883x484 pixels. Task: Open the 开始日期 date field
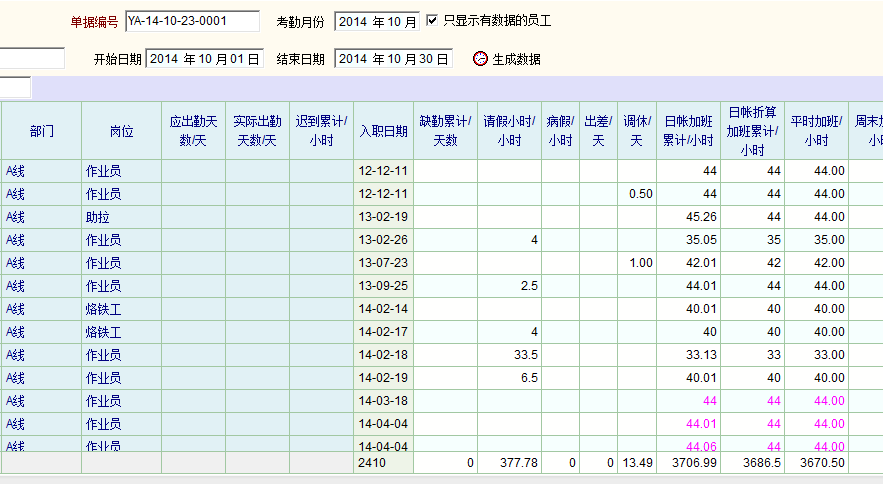(x=204, y=59)
